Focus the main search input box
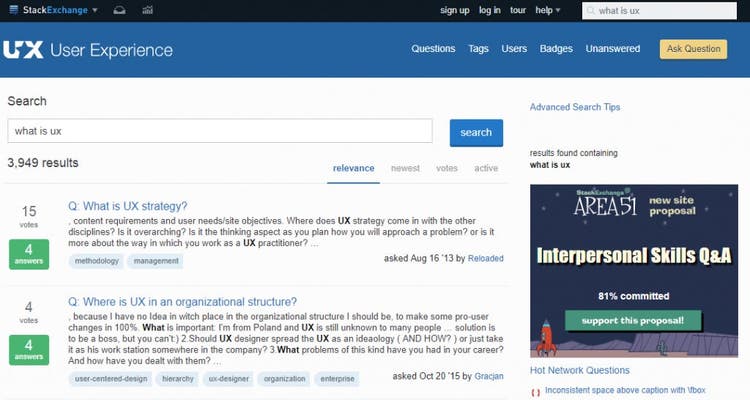 click(220, 131)
